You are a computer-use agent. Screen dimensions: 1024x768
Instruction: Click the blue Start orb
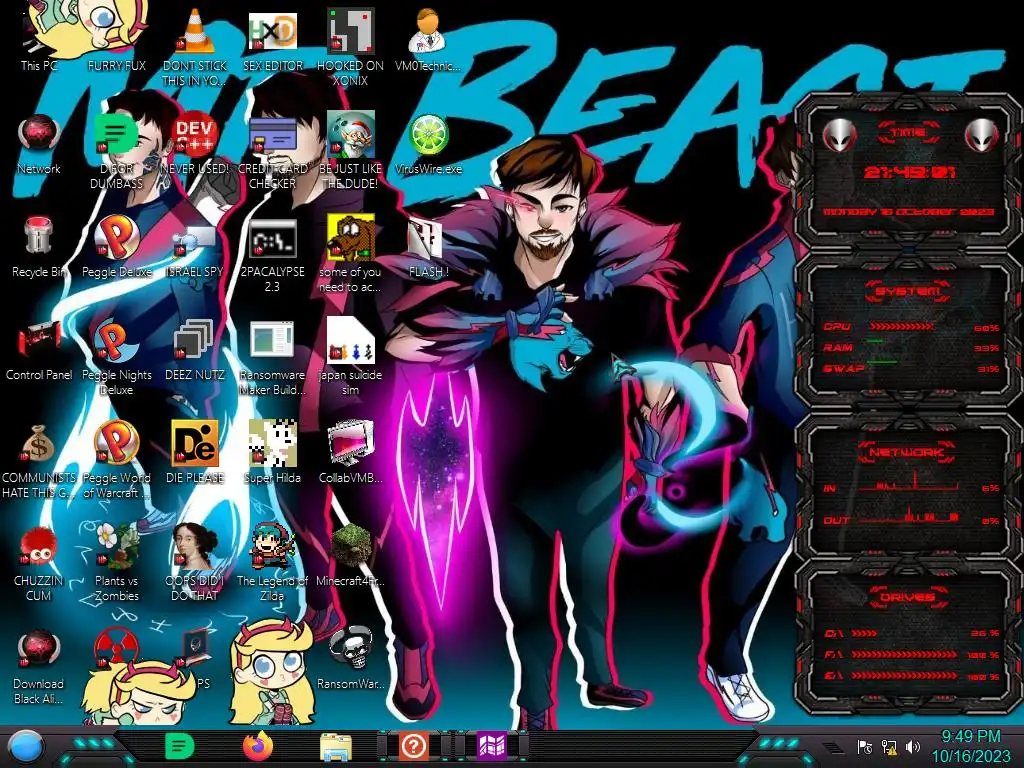tap(26, 746)
